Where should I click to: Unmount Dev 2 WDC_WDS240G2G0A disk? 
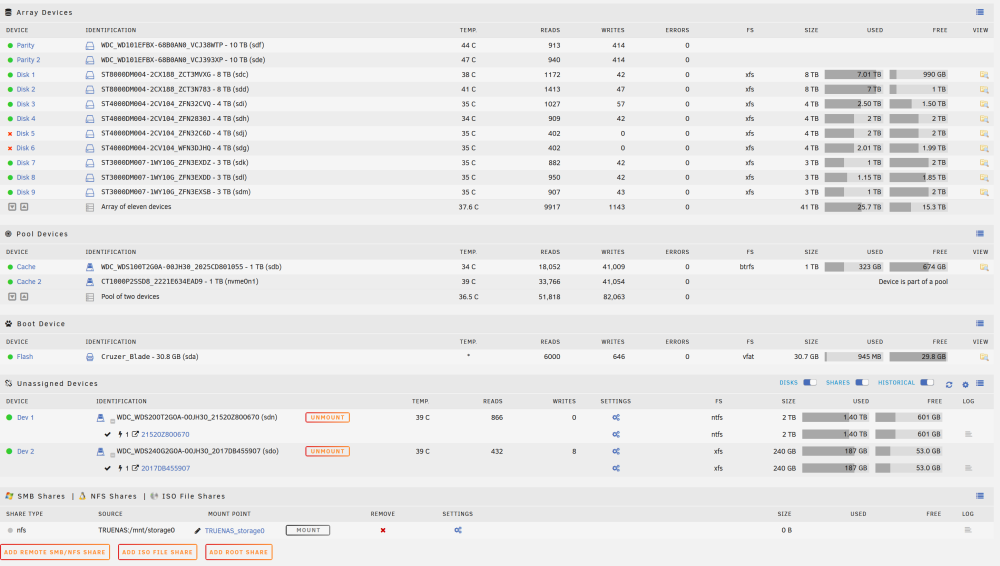tap(327, 451)
